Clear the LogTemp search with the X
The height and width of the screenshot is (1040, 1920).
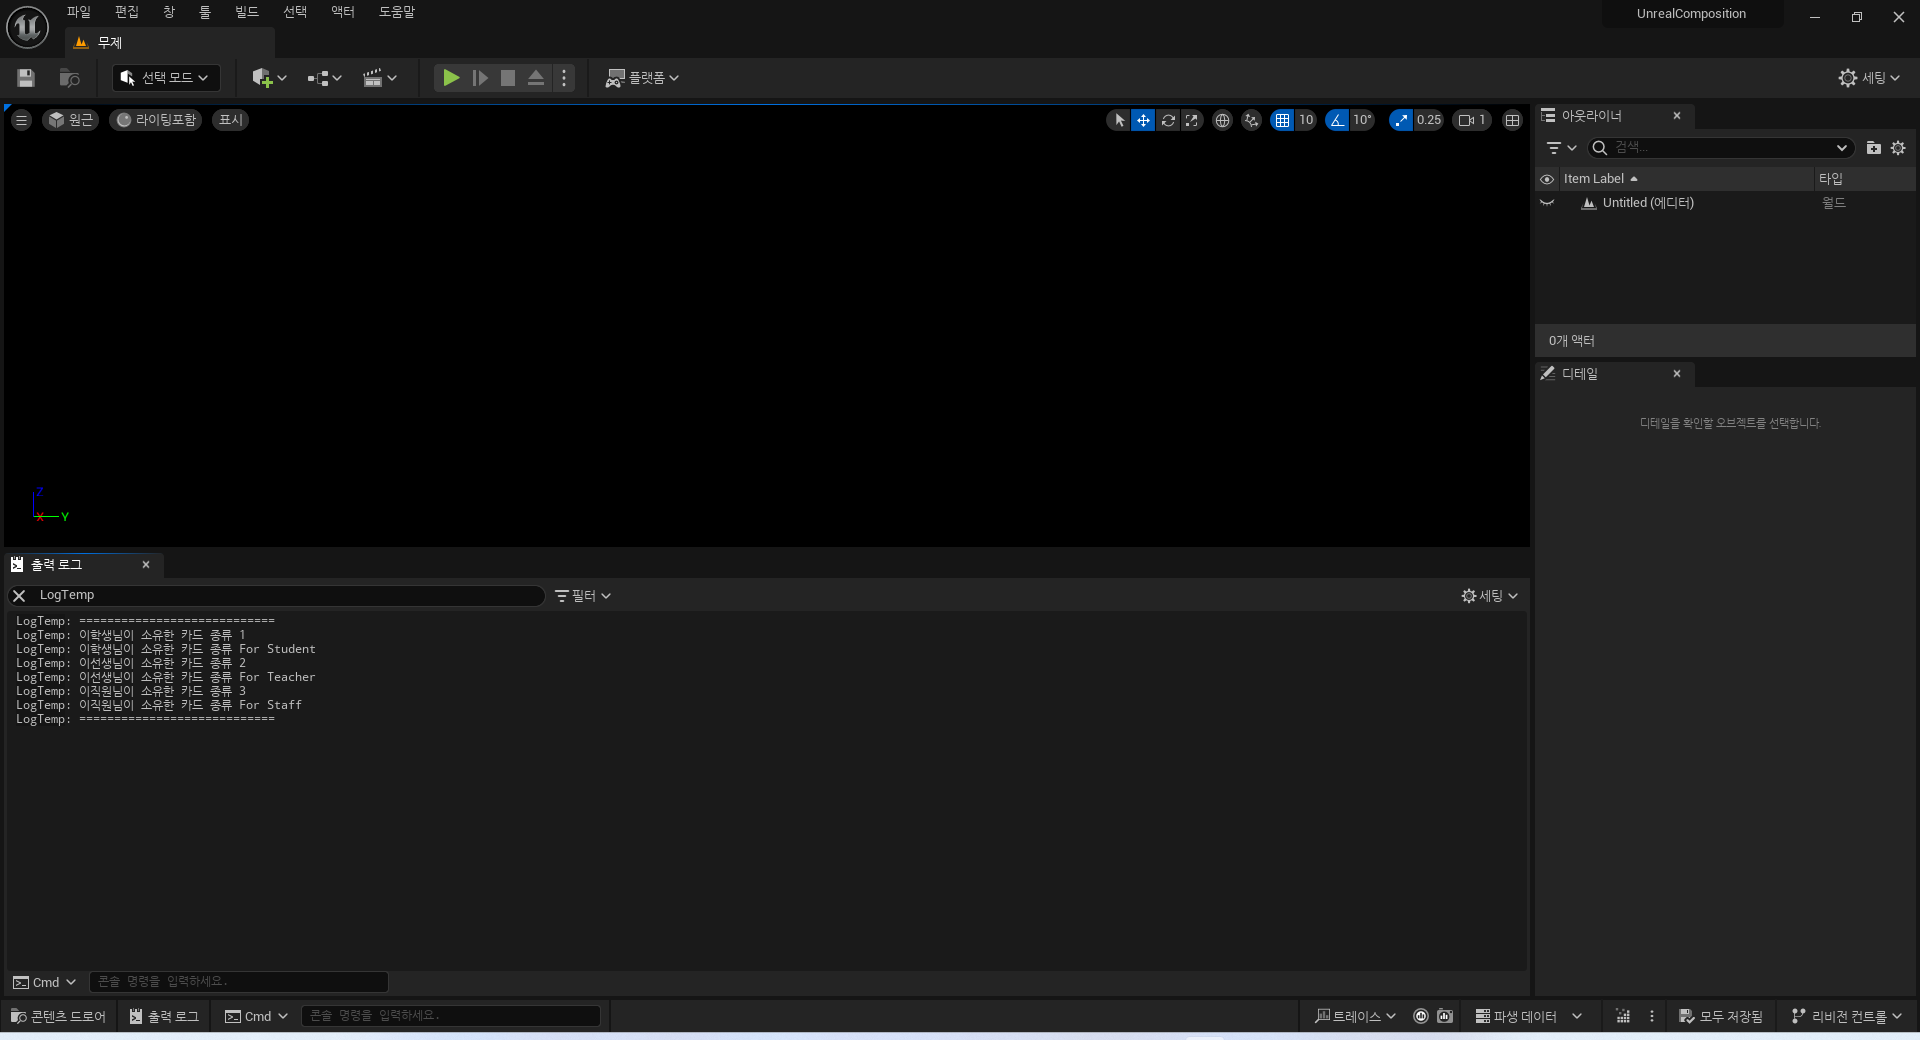(19, 596)
